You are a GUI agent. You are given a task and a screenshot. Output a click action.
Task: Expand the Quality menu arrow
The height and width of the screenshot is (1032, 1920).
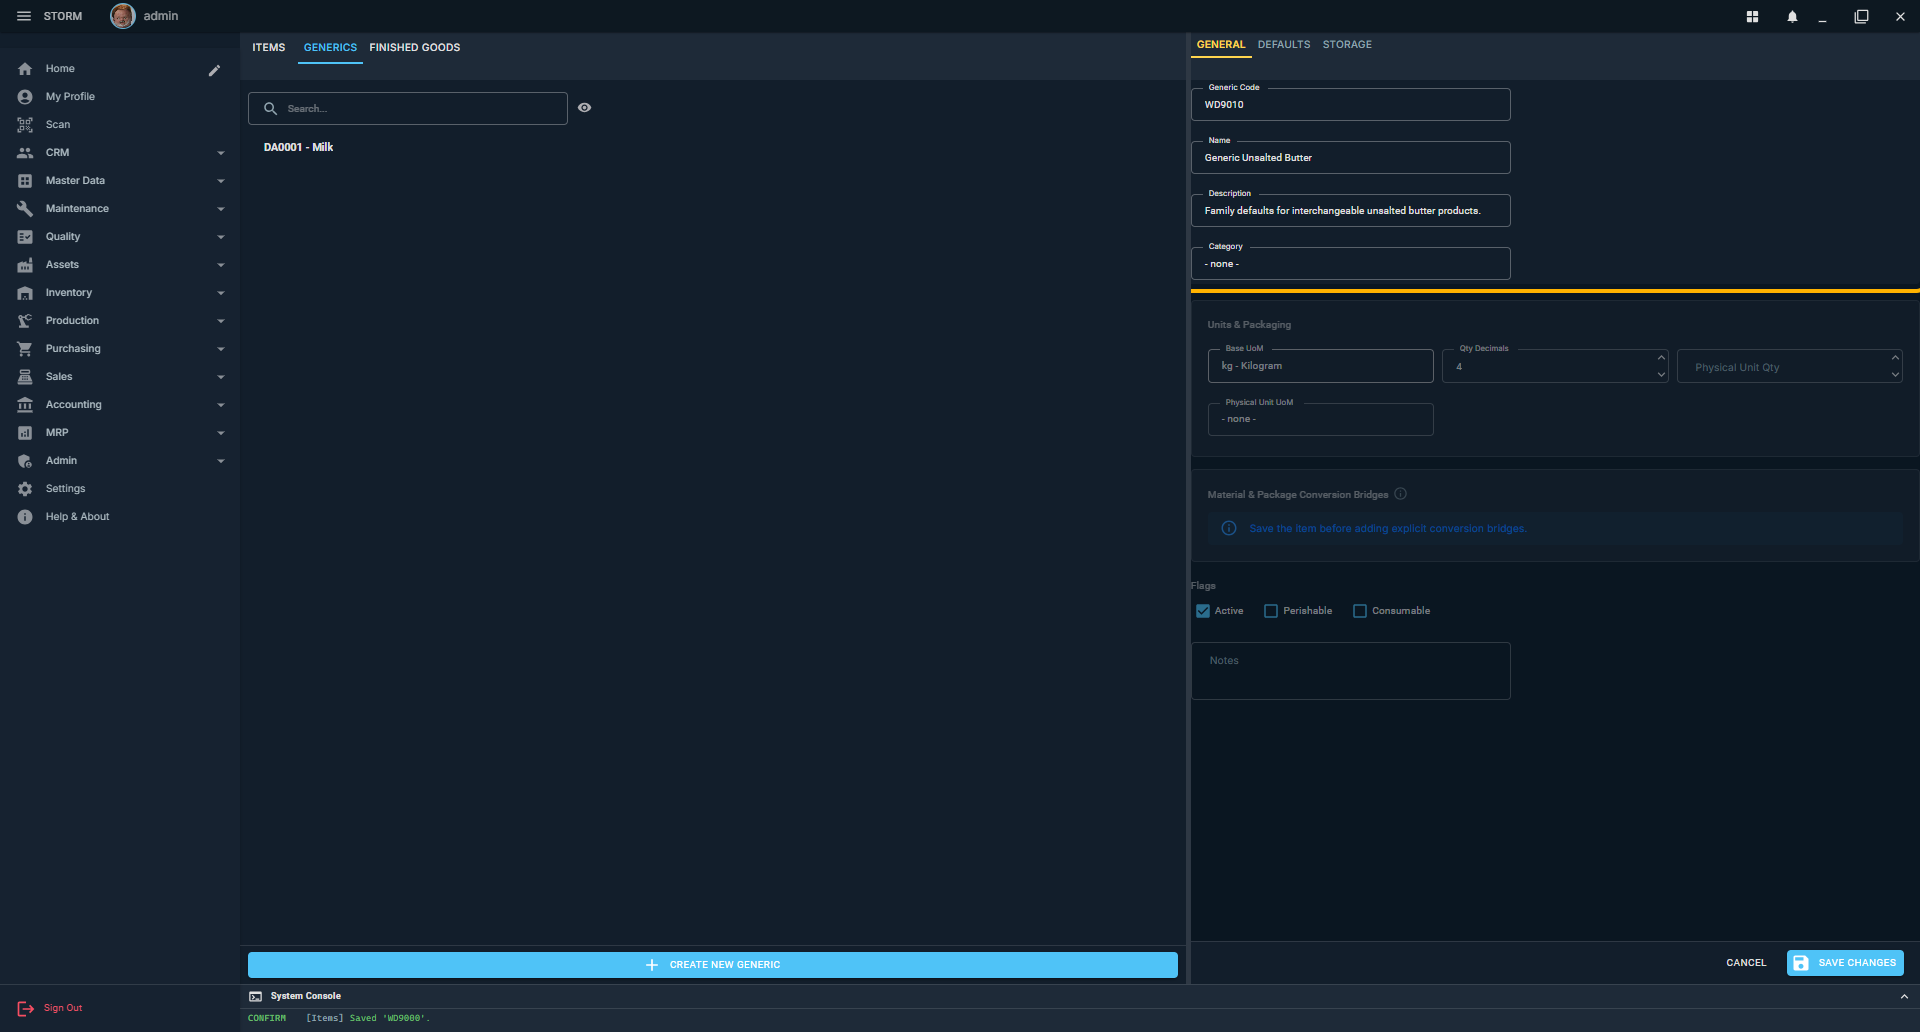coord(221,237)
